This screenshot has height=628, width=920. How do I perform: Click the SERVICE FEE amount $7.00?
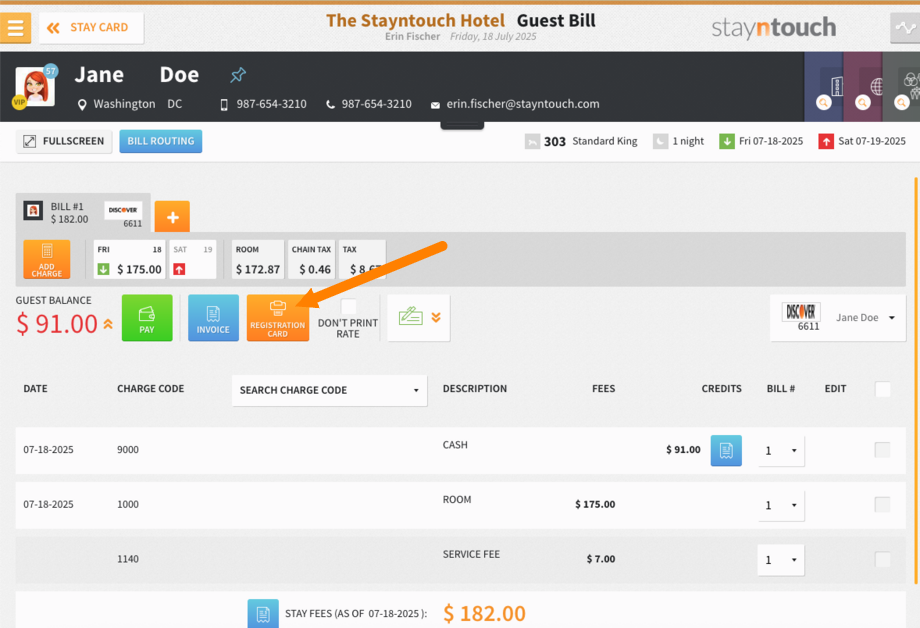coord(601,559)
